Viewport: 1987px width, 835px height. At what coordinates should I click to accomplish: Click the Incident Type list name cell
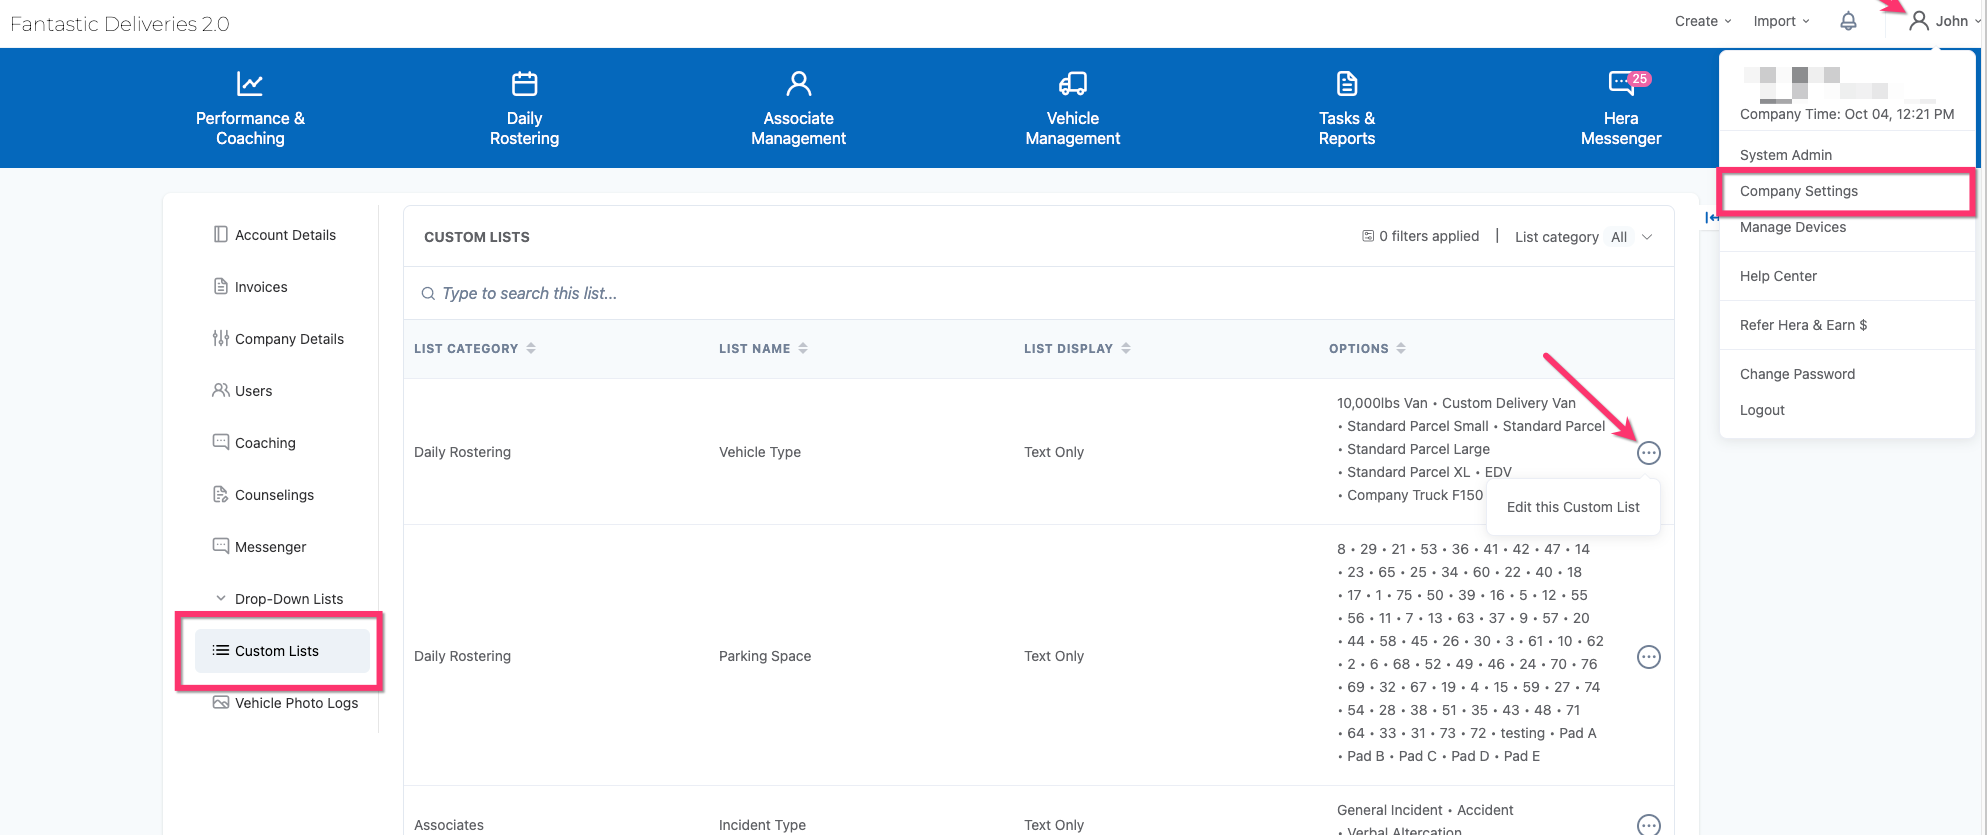pos(762,825)
